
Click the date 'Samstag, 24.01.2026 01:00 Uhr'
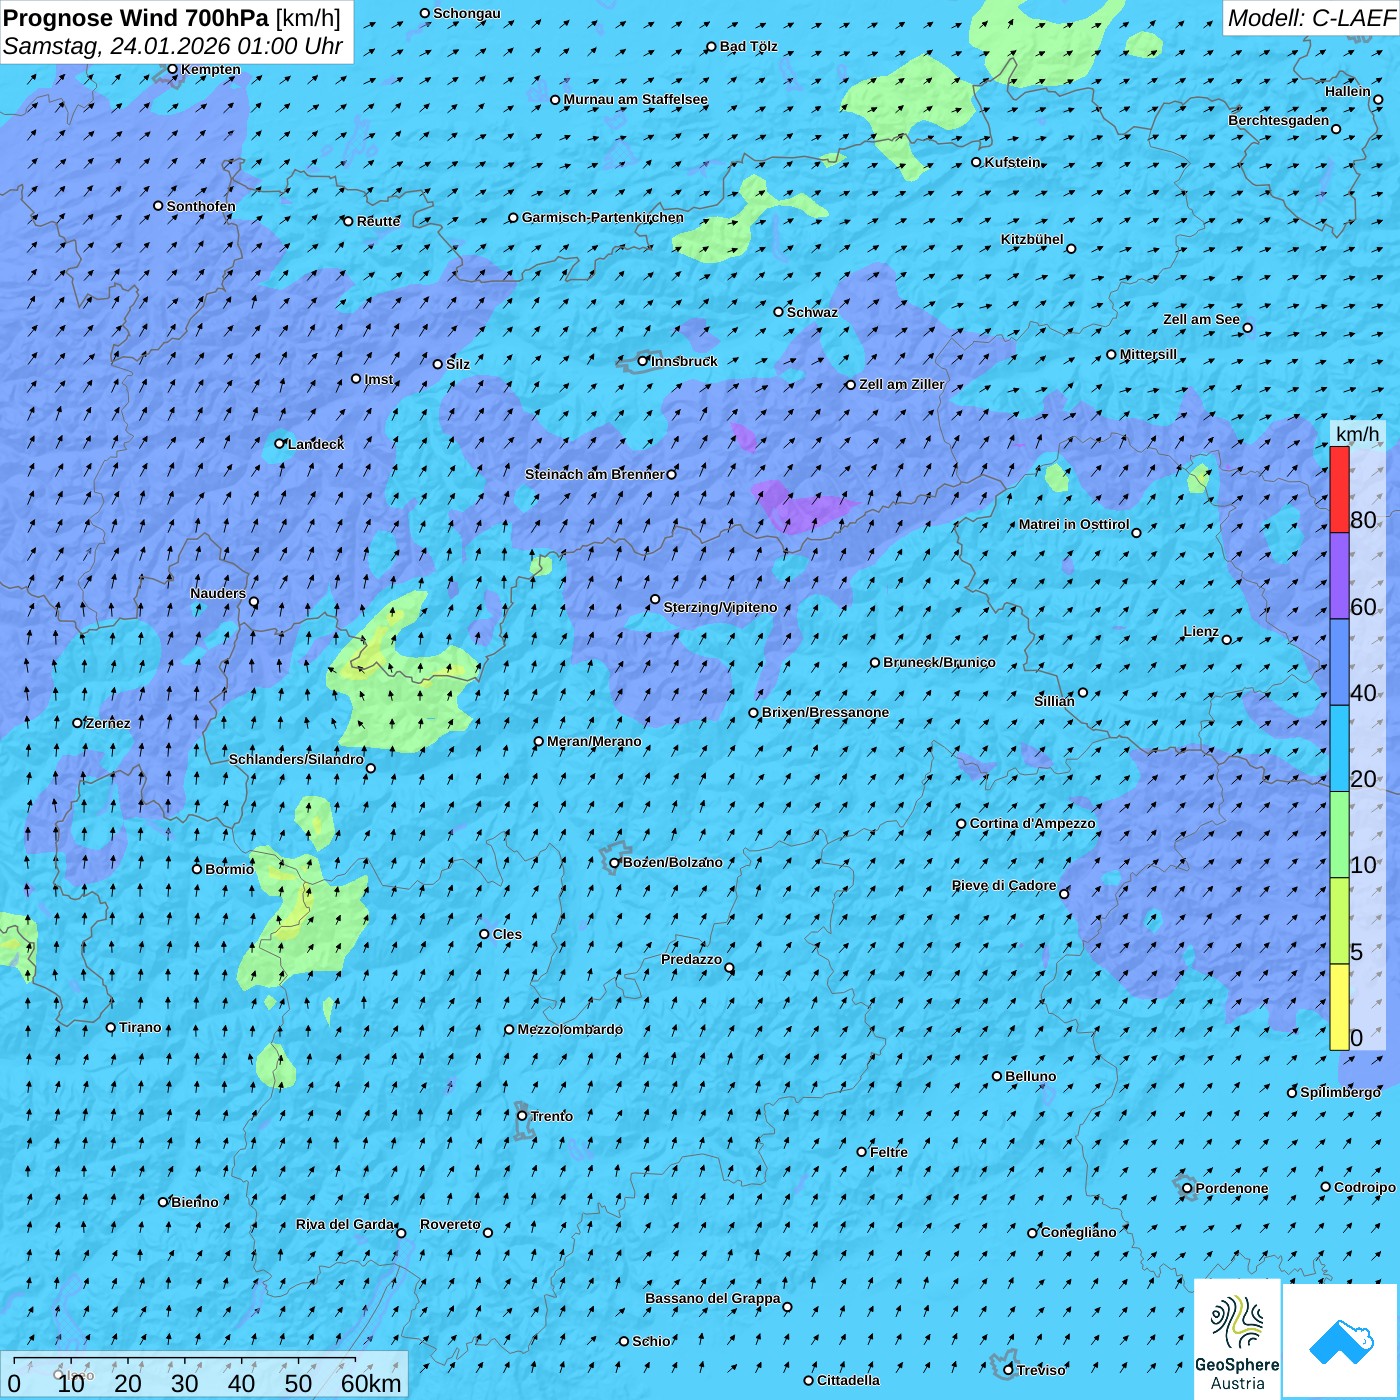point(173,46)
